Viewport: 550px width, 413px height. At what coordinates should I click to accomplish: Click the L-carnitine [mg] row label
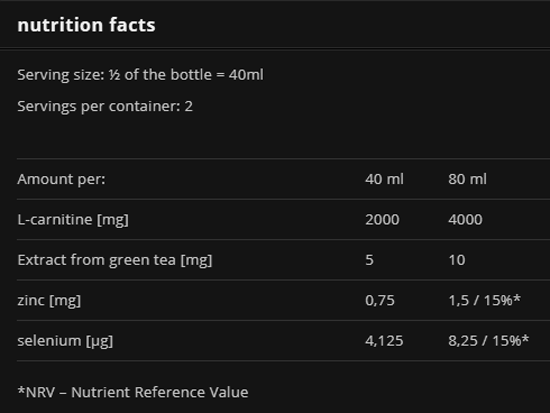click(73, 220)
